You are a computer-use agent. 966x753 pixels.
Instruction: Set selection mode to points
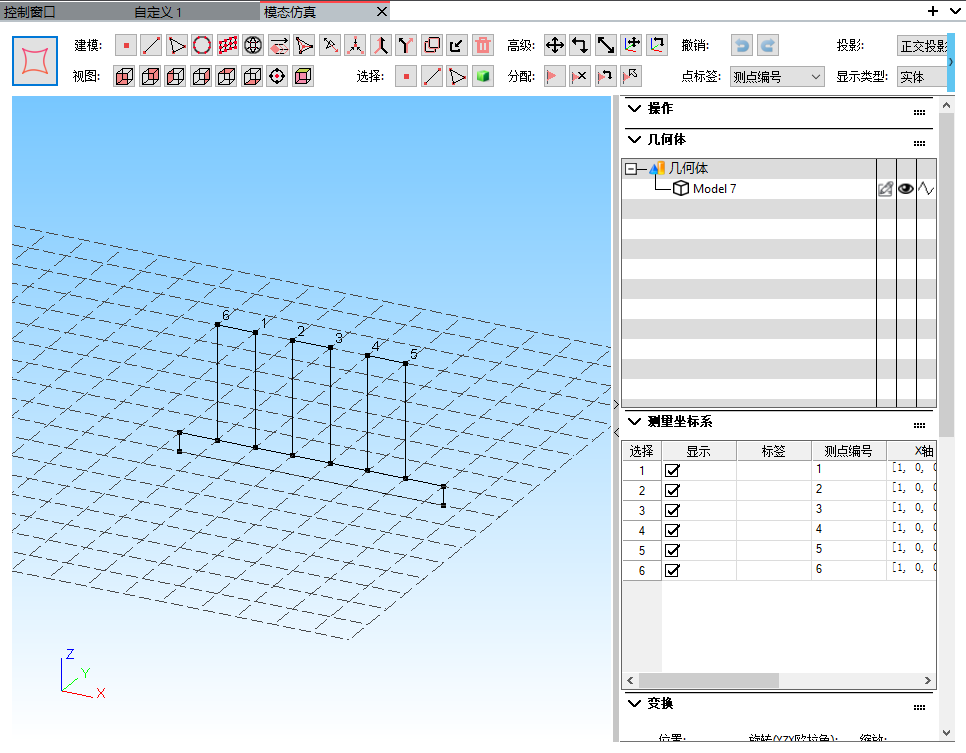(406, 76)
